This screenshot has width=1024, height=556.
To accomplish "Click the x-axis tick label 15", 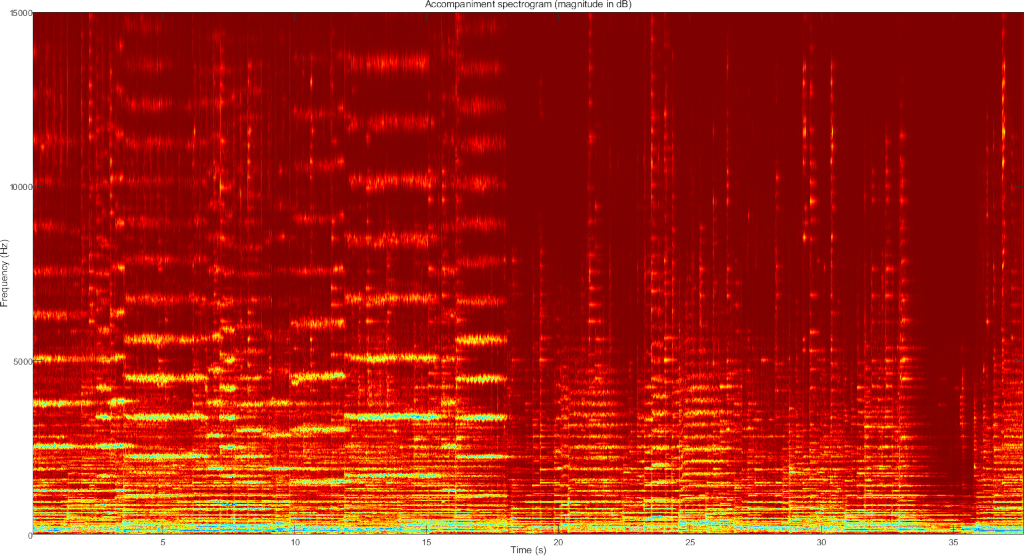I will point(426,543).
